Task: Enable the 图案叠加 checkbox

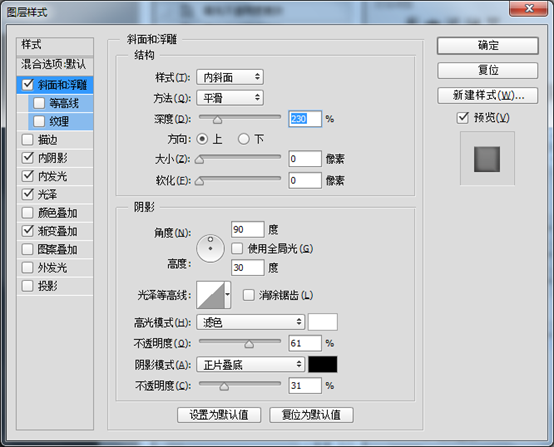Action: pos(28,249)
